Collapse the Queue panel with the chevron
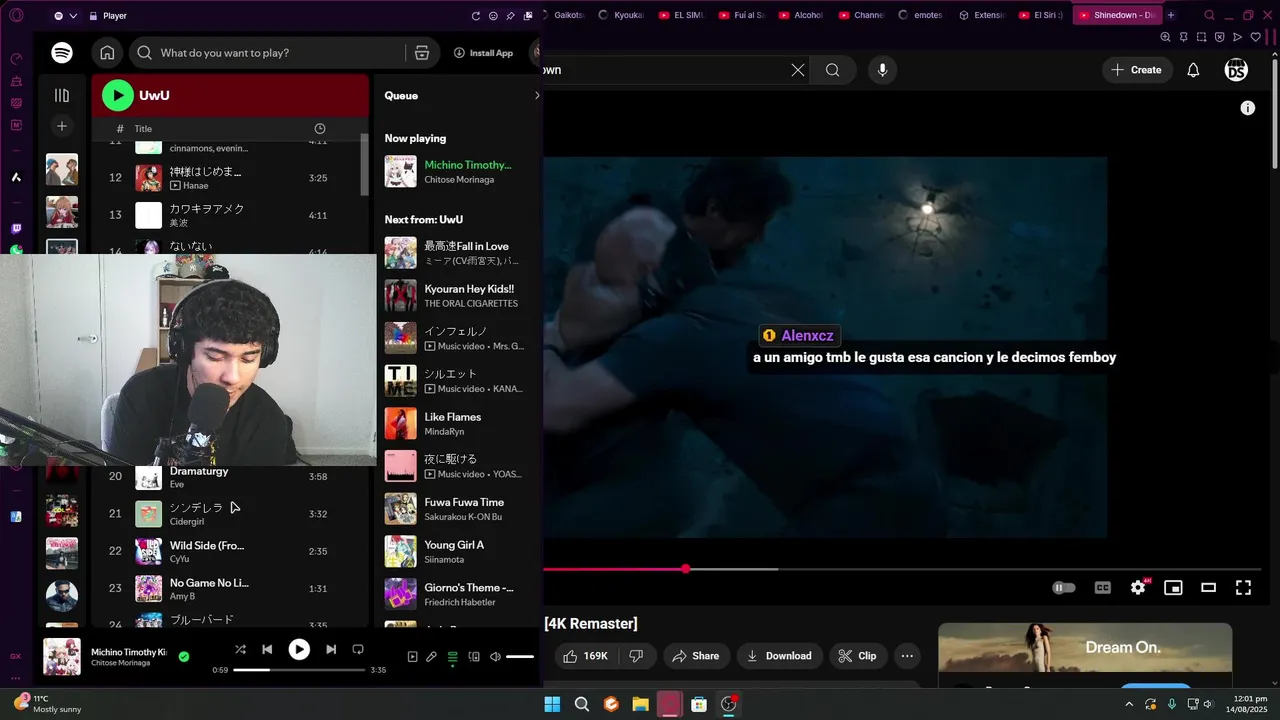 536,96
